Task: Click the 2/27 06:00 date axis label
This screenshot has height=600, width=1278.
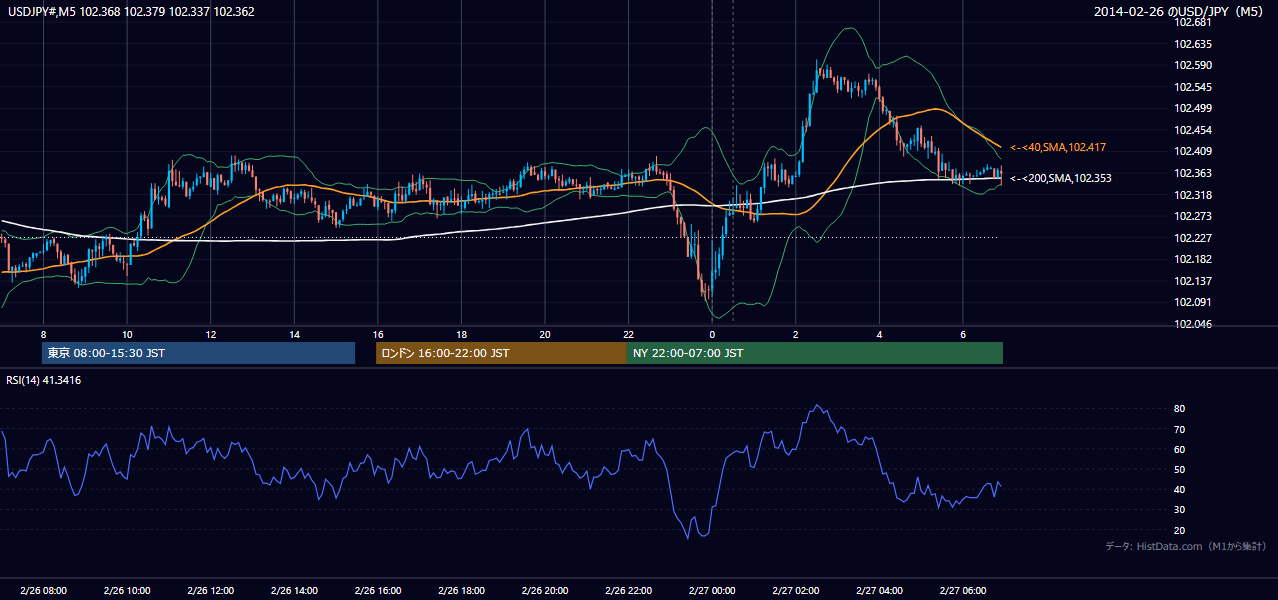Action: pos(962,591)
